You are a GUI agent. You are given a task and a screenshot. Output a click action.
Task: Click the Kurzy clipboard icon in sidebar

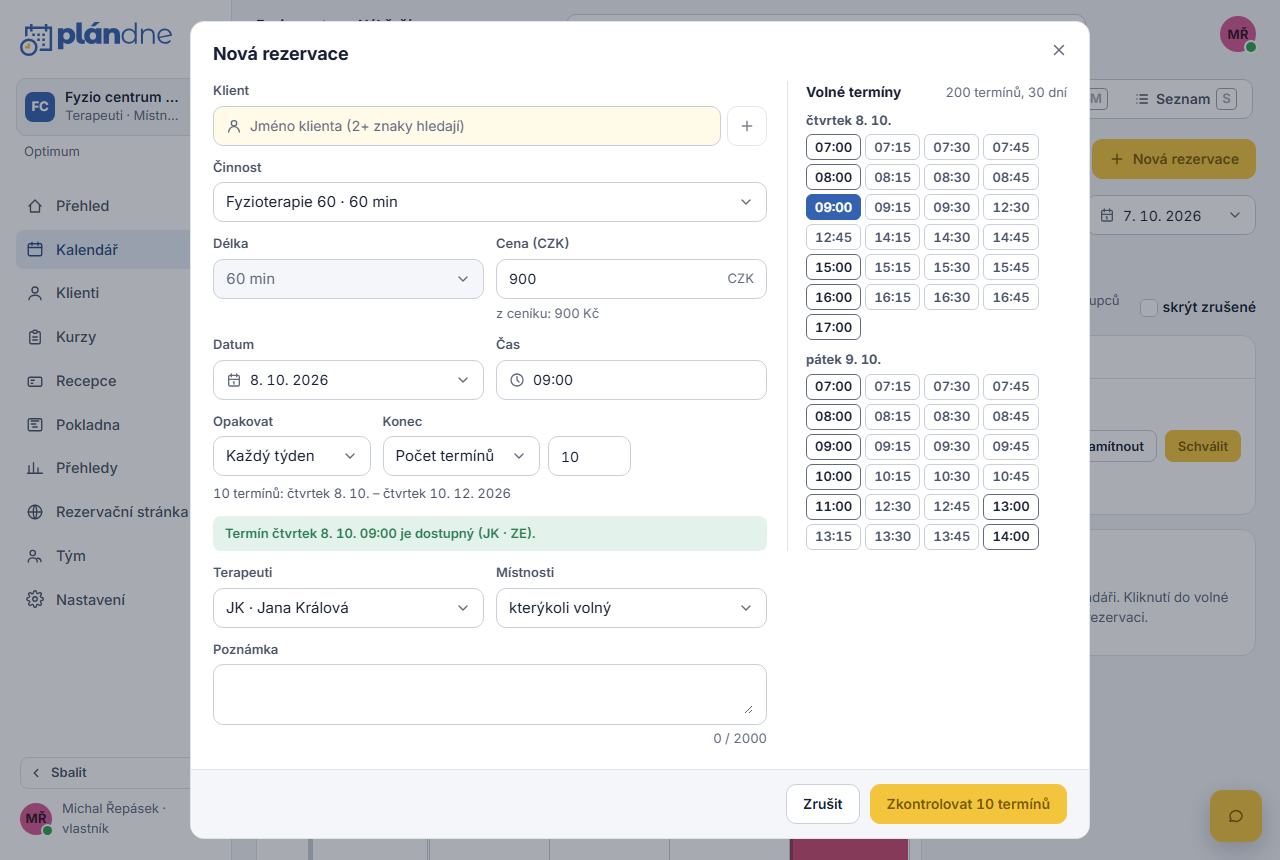point(35,337)
